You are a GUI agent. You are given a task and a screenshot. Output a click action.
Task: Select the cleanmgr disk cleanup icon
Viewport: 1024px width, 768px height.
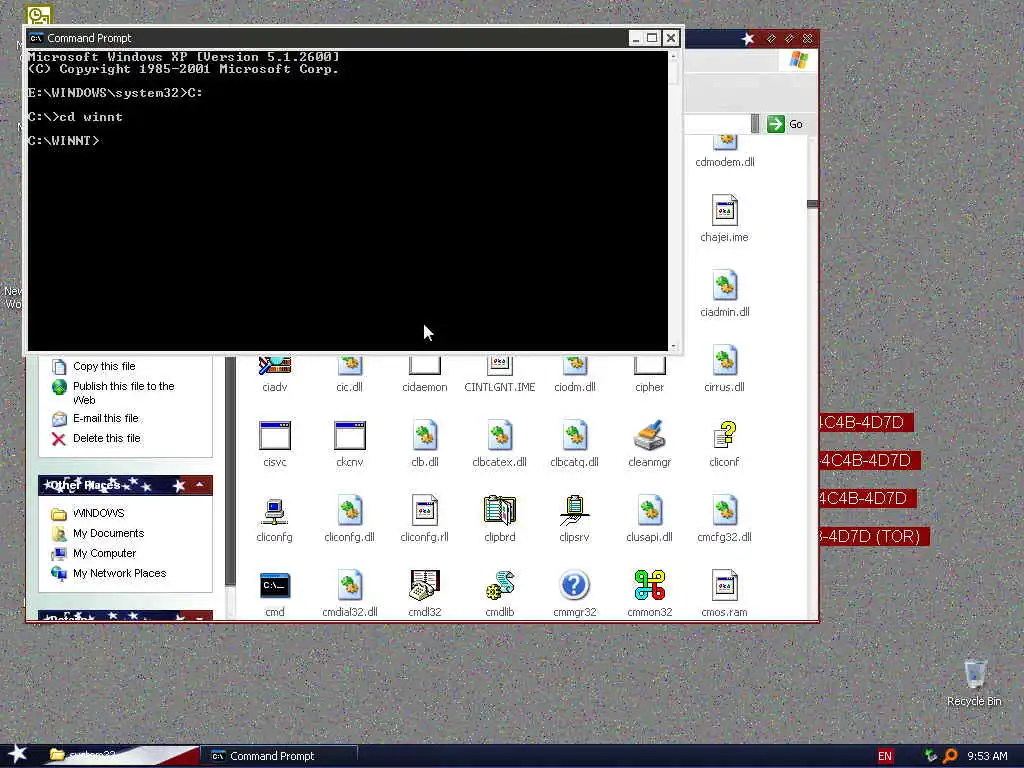[x=649, y=436]
